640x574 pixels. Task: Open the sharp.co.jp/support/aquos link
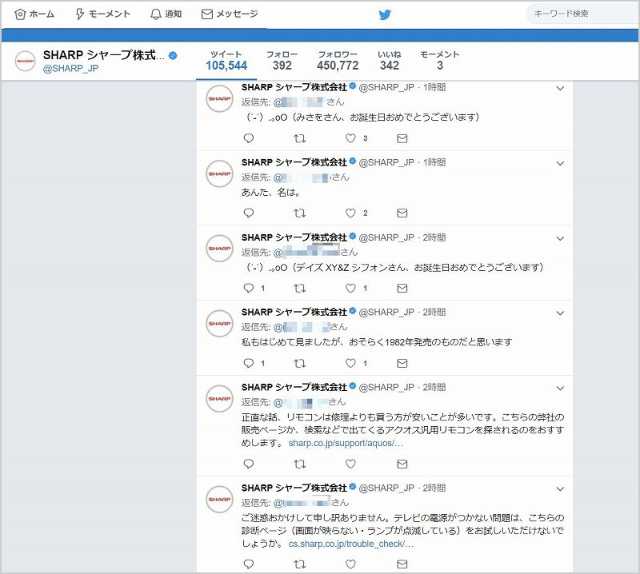[337, 442]
